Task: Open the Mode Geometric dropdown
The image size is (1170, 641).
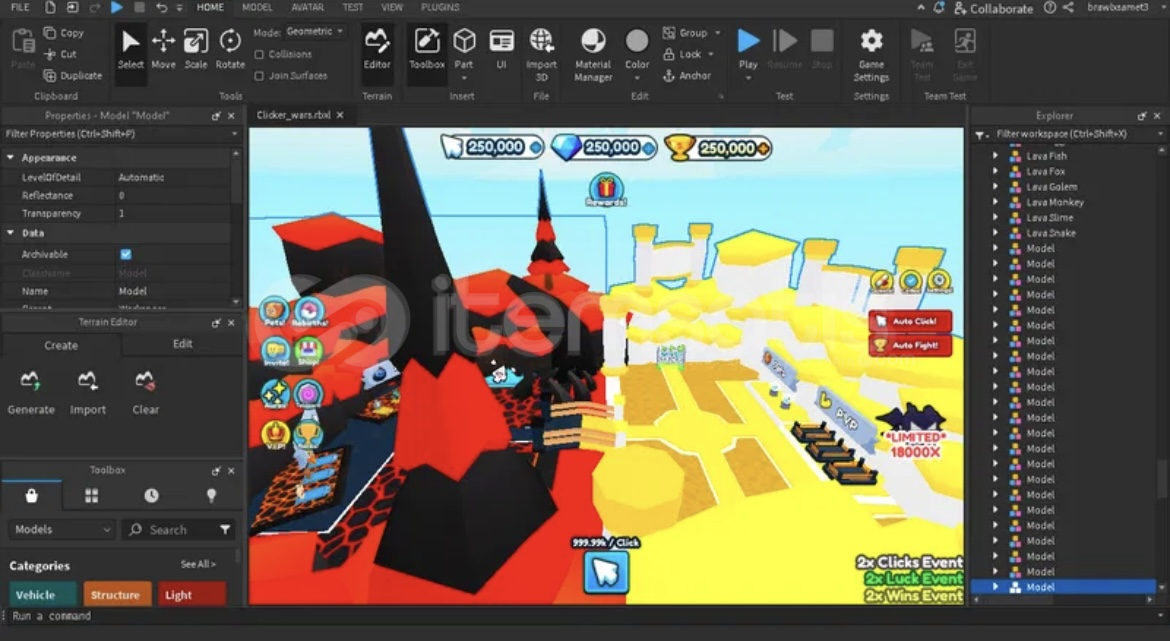Action: (314, 32)
